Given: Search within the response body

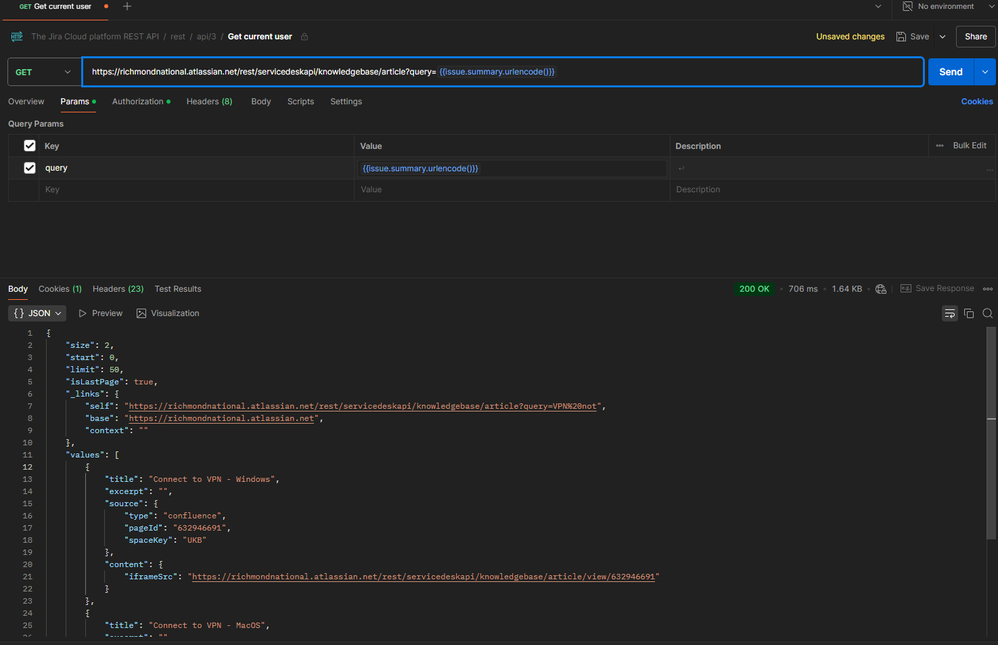Looking at the screenshot, I should 987,314.
